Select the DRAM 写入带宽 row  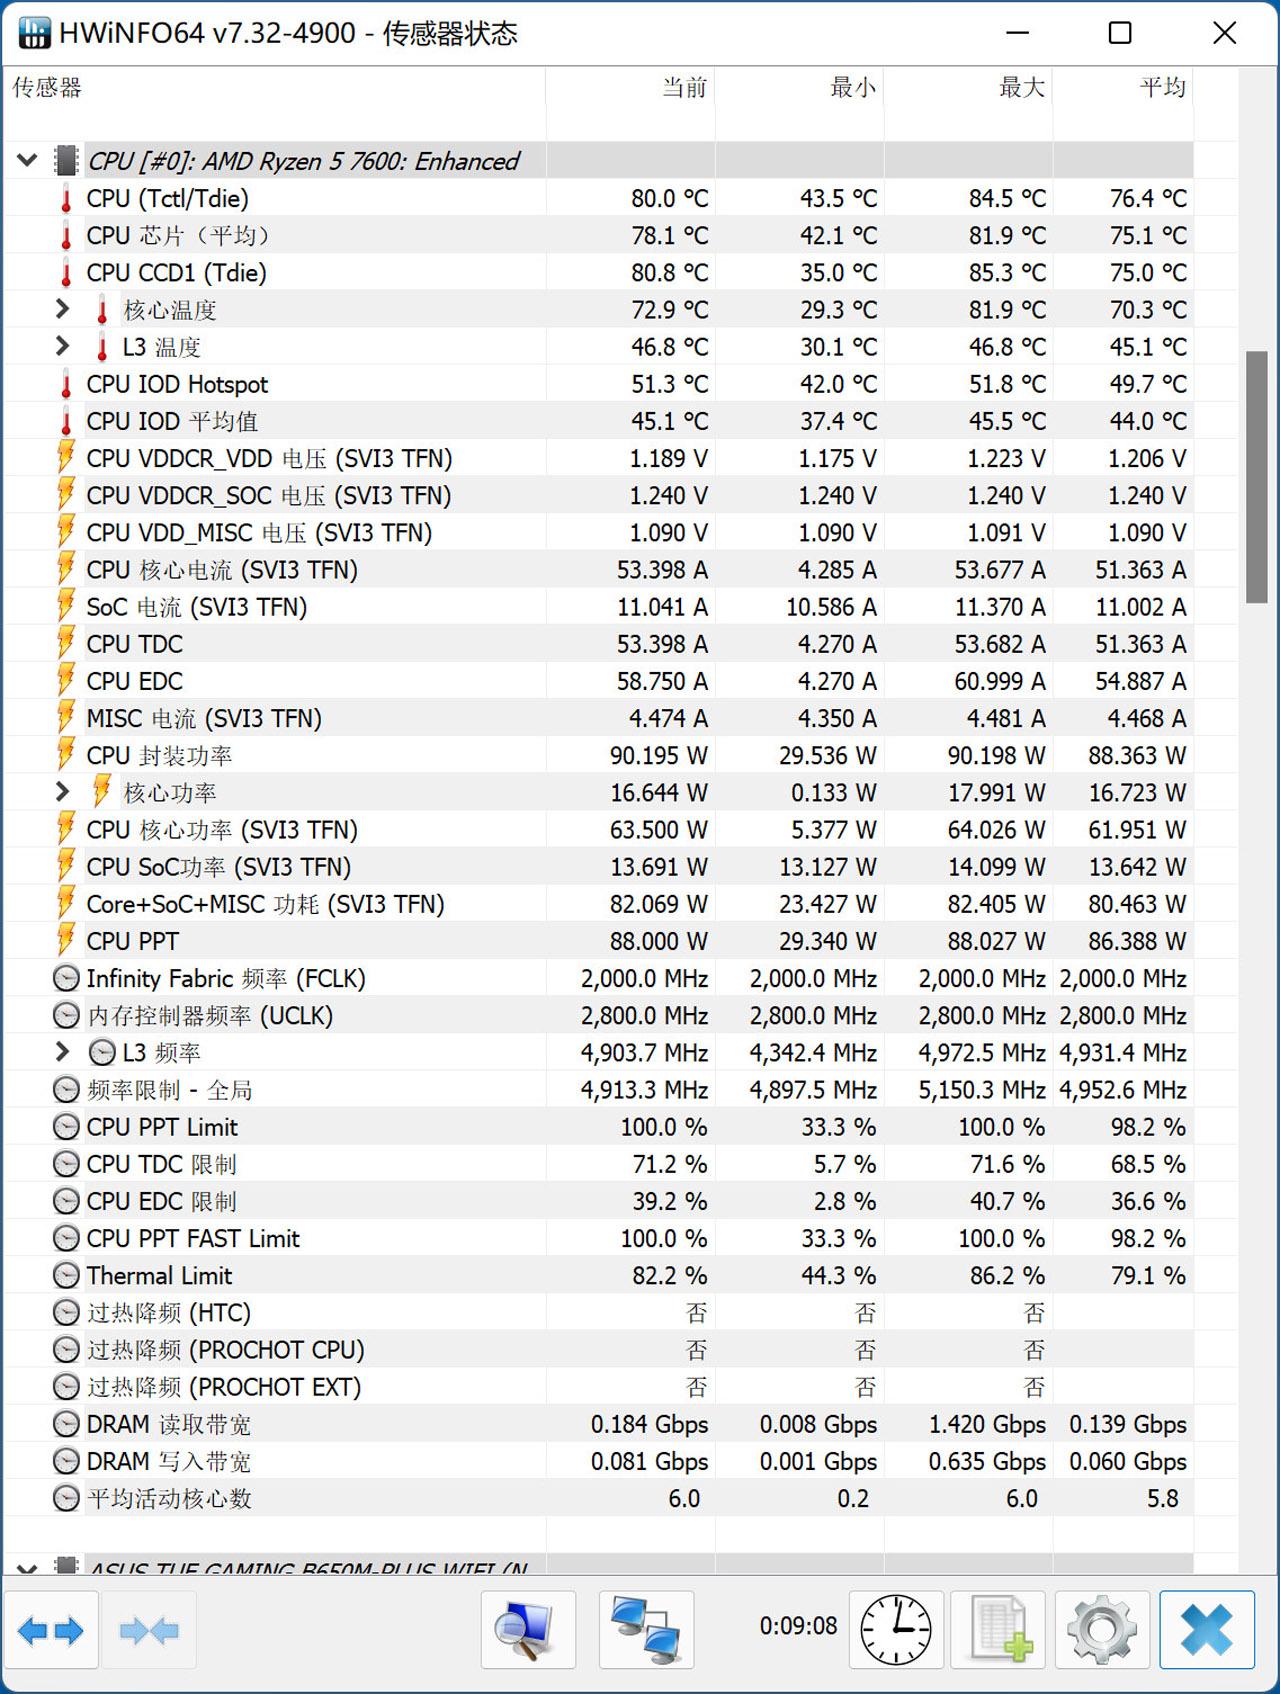click(x=598, y=1461)
